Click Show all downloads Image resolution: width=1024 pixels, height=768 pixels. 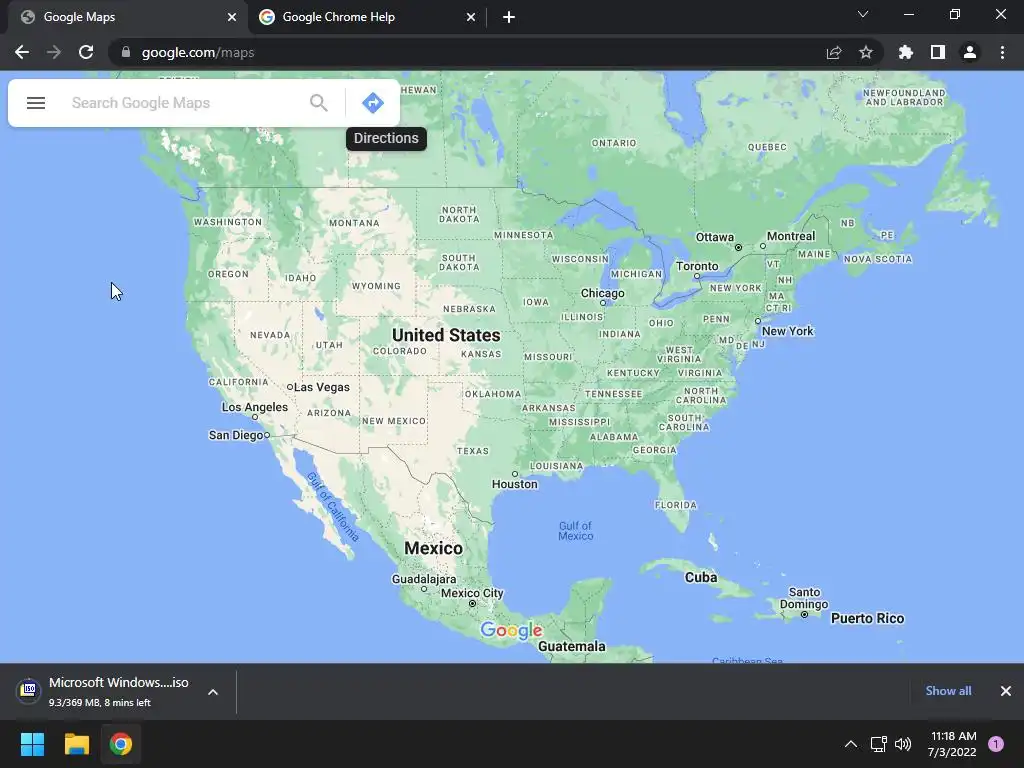tap(948, 691)
